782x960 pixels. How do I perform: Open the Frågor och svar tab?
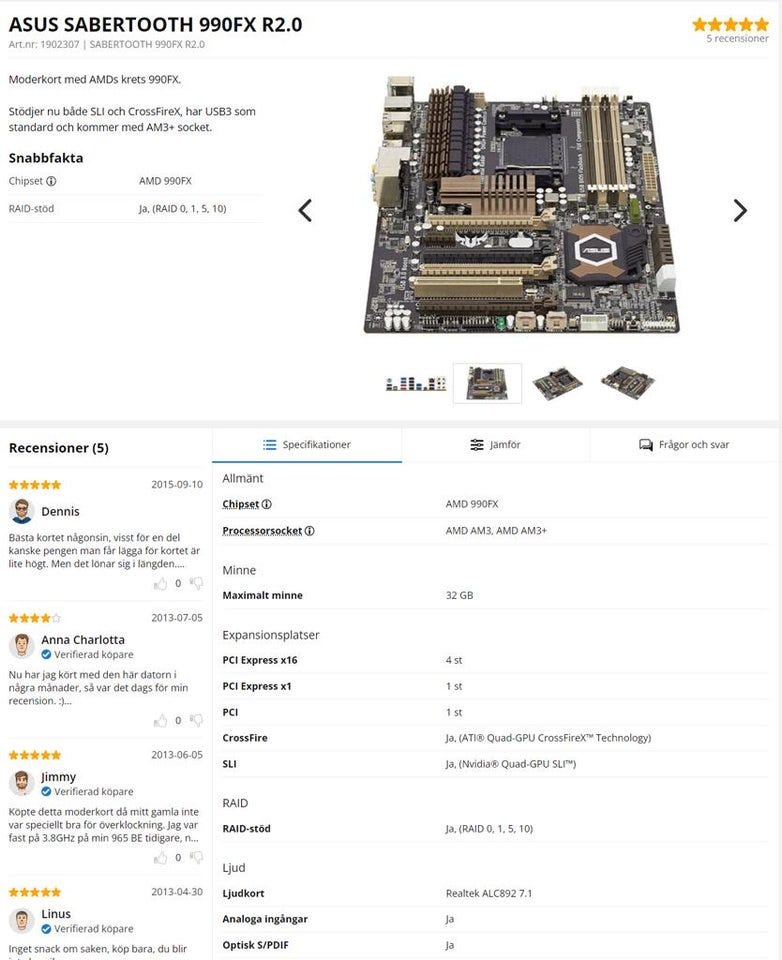(684, 445)
